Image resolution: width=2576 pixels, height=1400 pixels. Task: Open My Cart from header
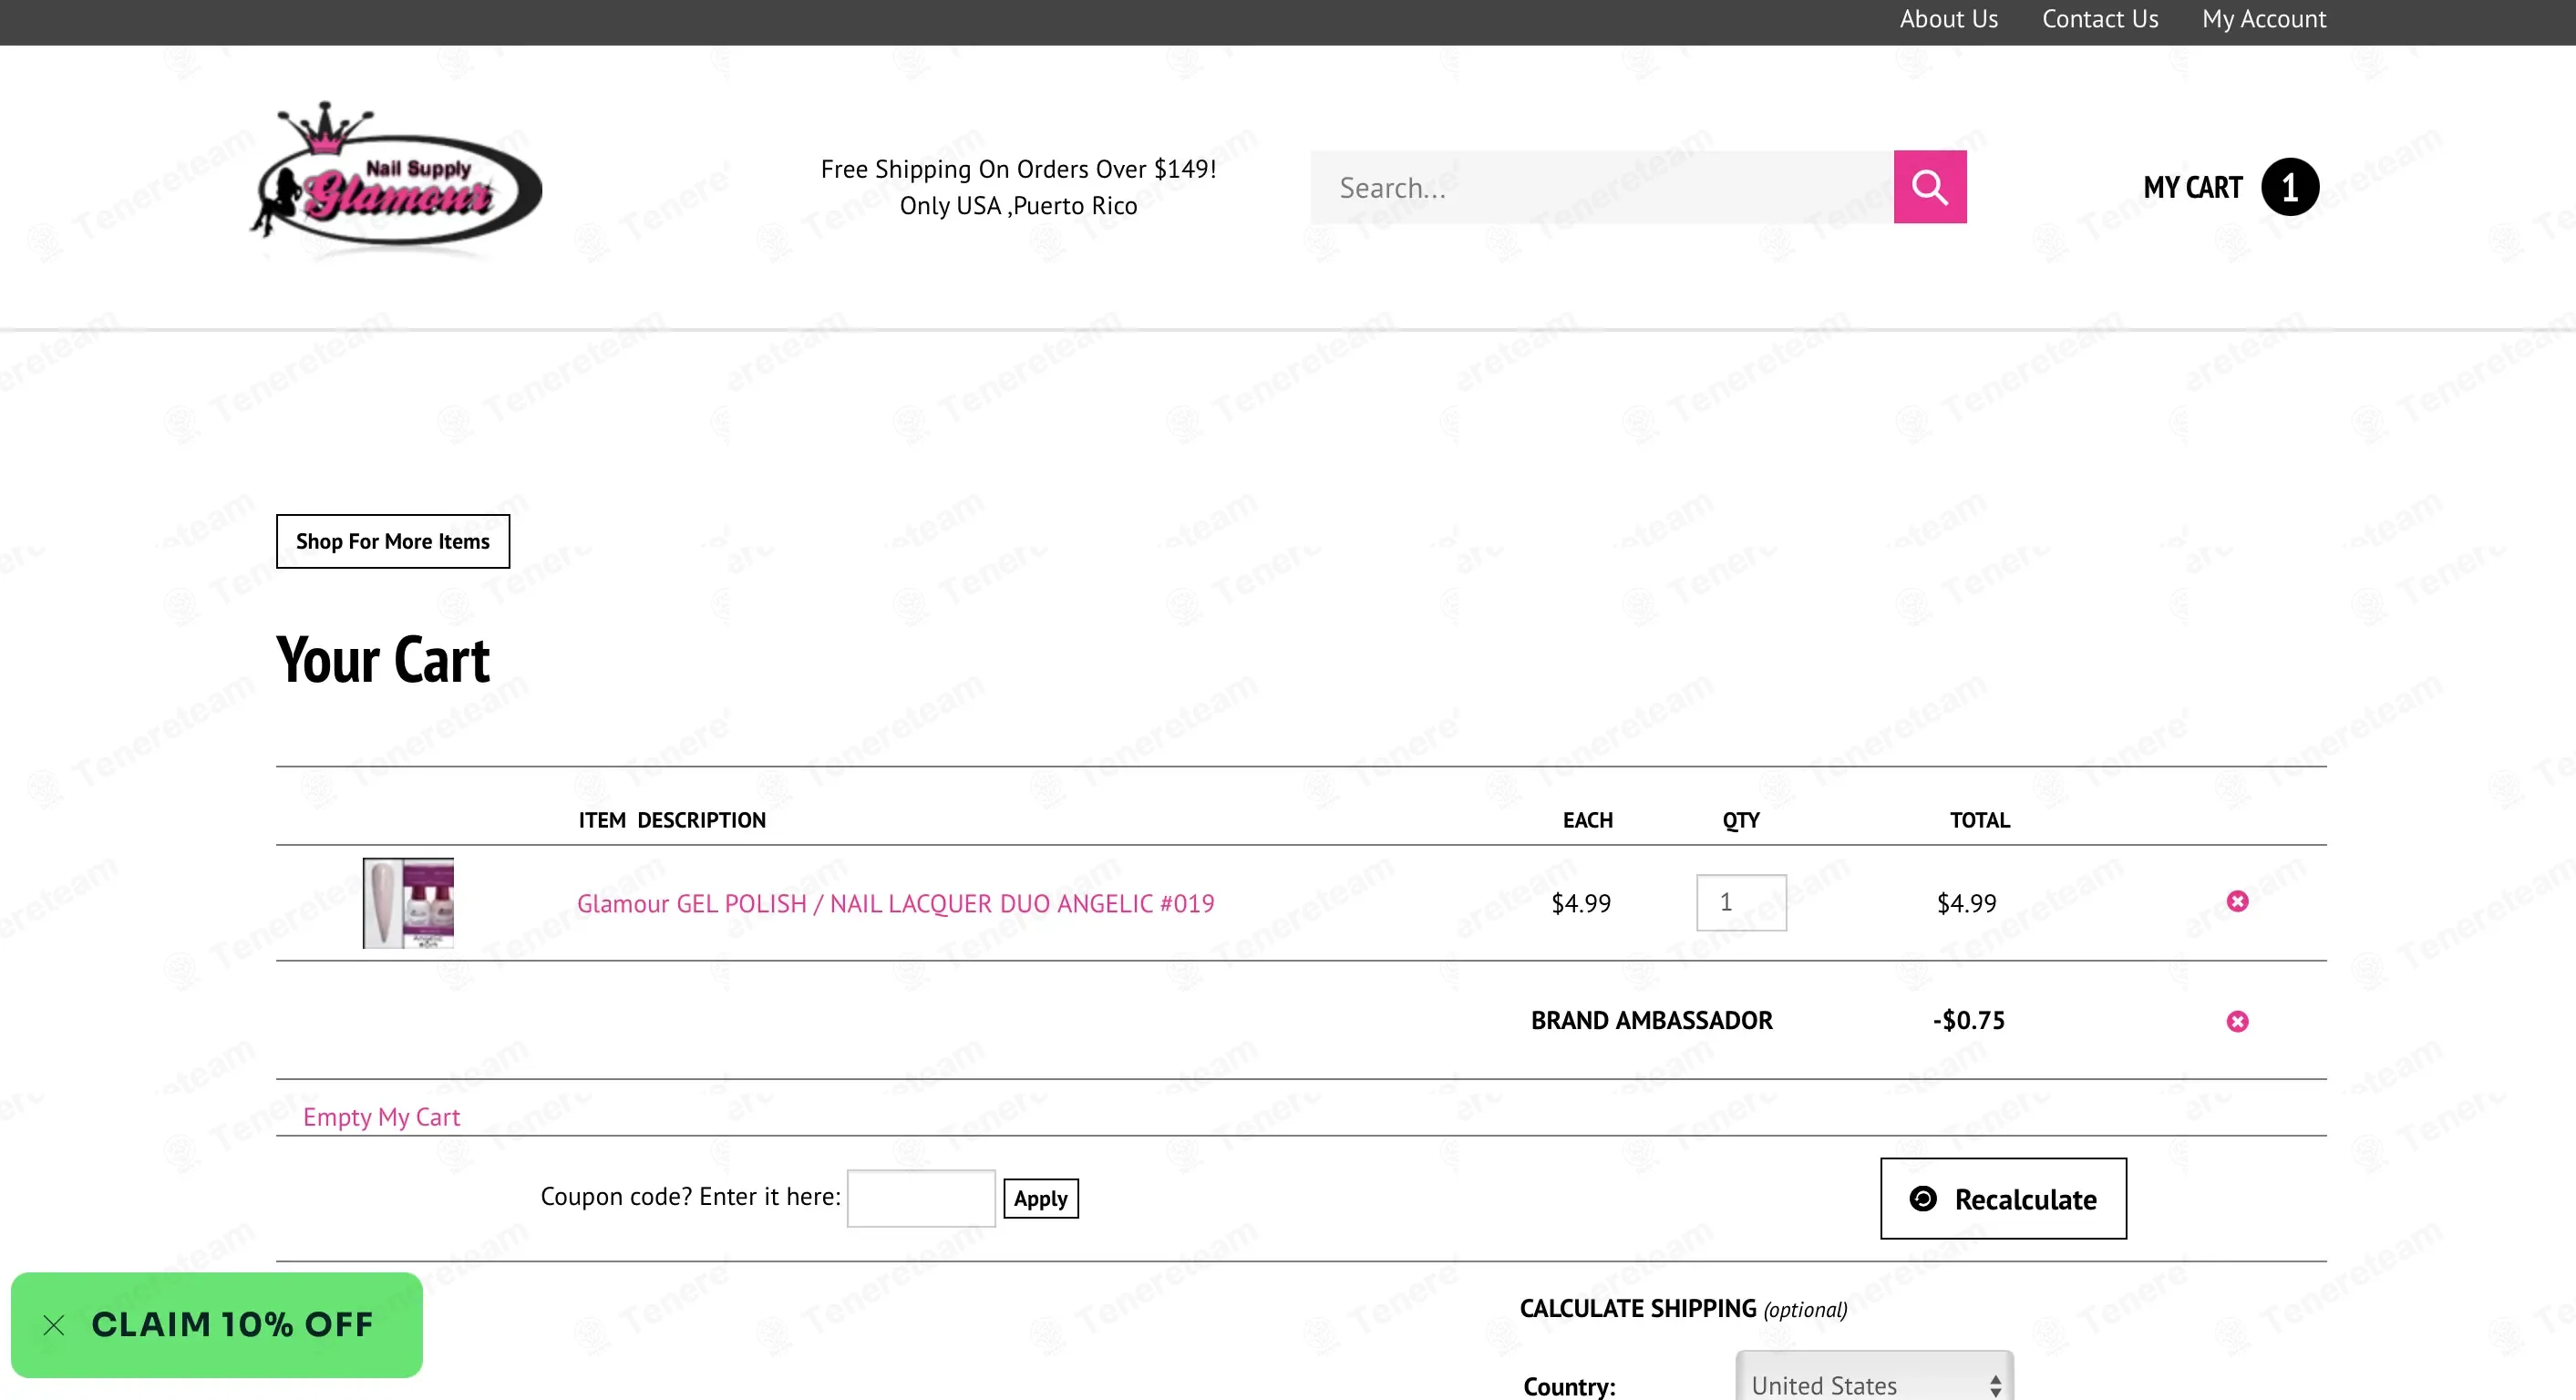point(2192,187)
